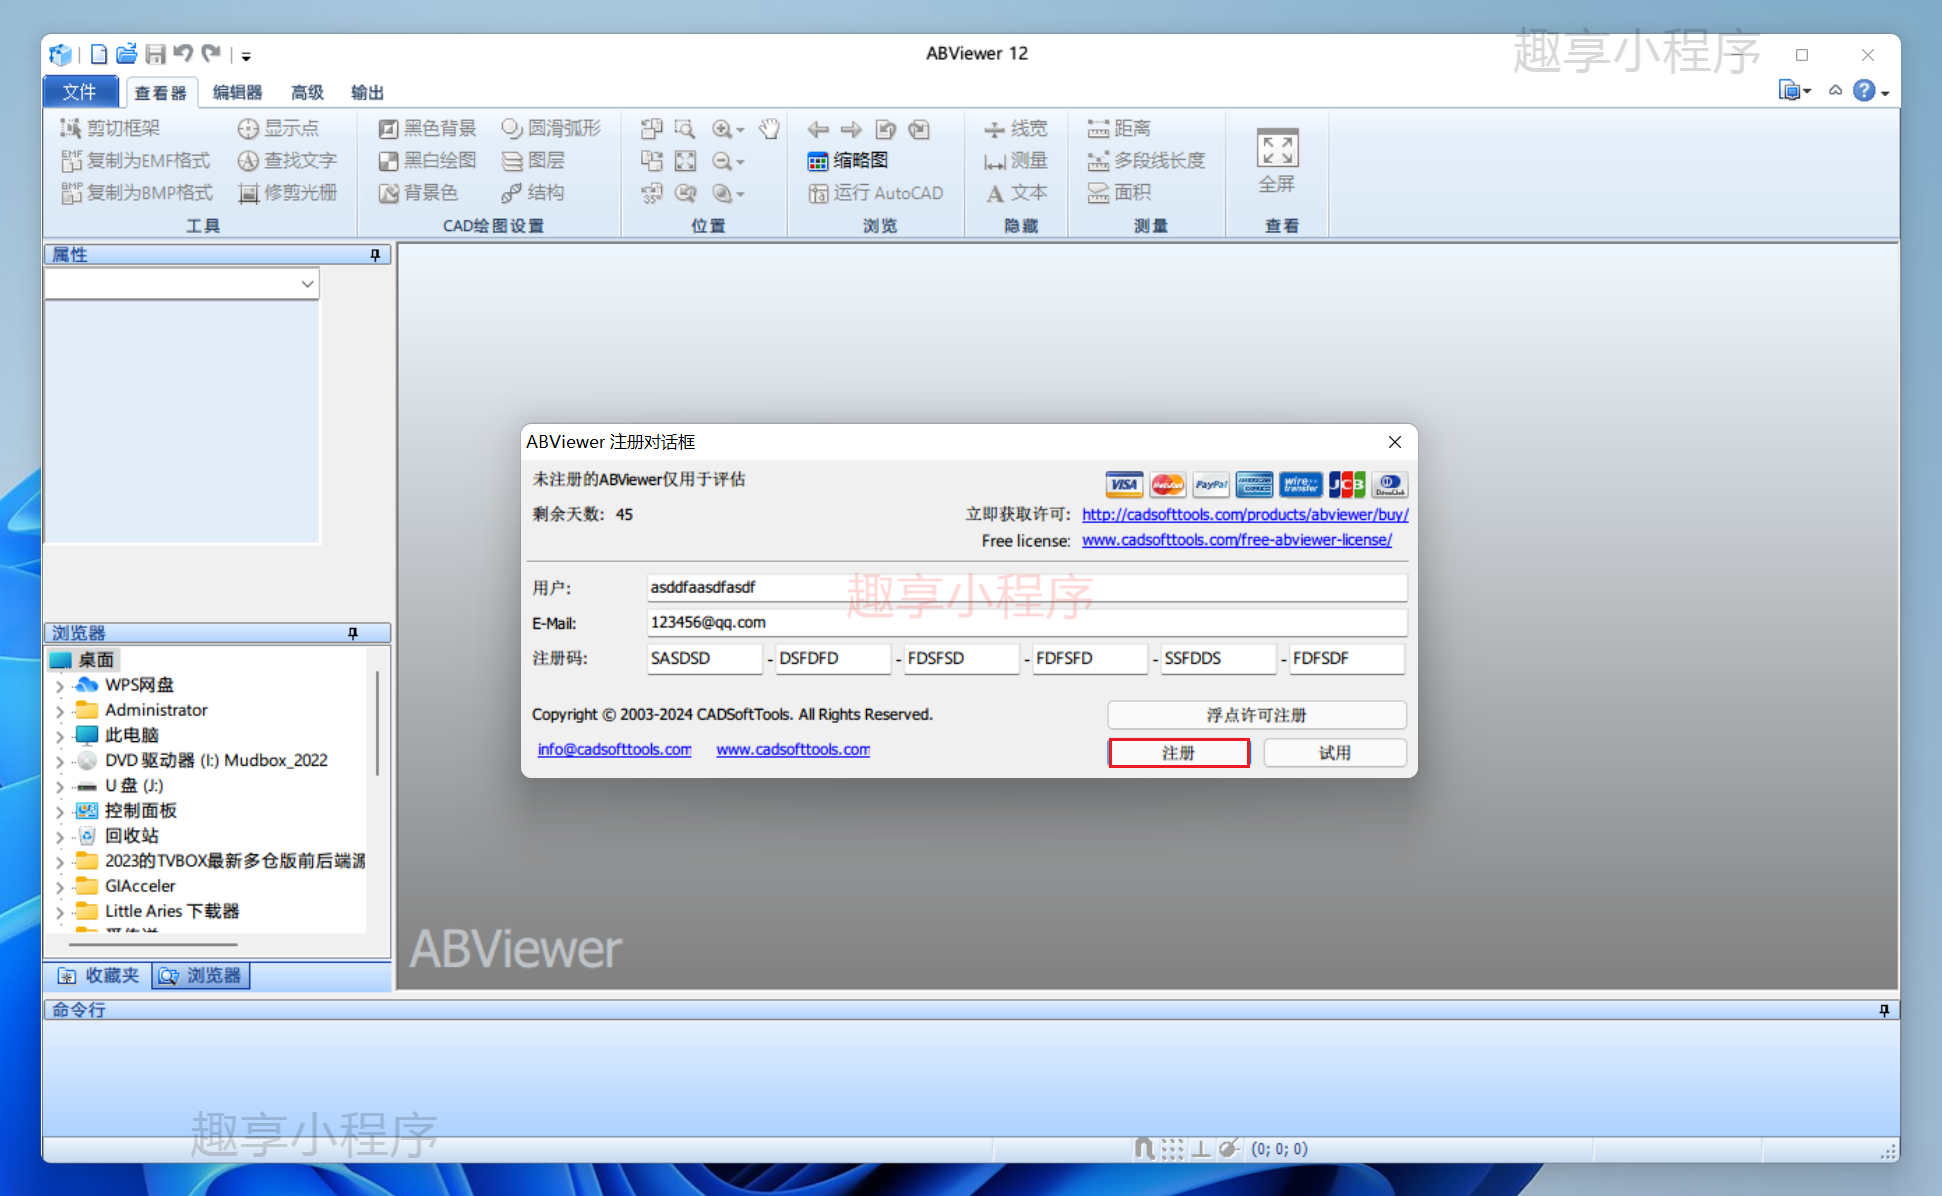The image size is (1942, 1196).
Task: Toggle the 黑色背景 black background option
Action: (x=427, y=128)
